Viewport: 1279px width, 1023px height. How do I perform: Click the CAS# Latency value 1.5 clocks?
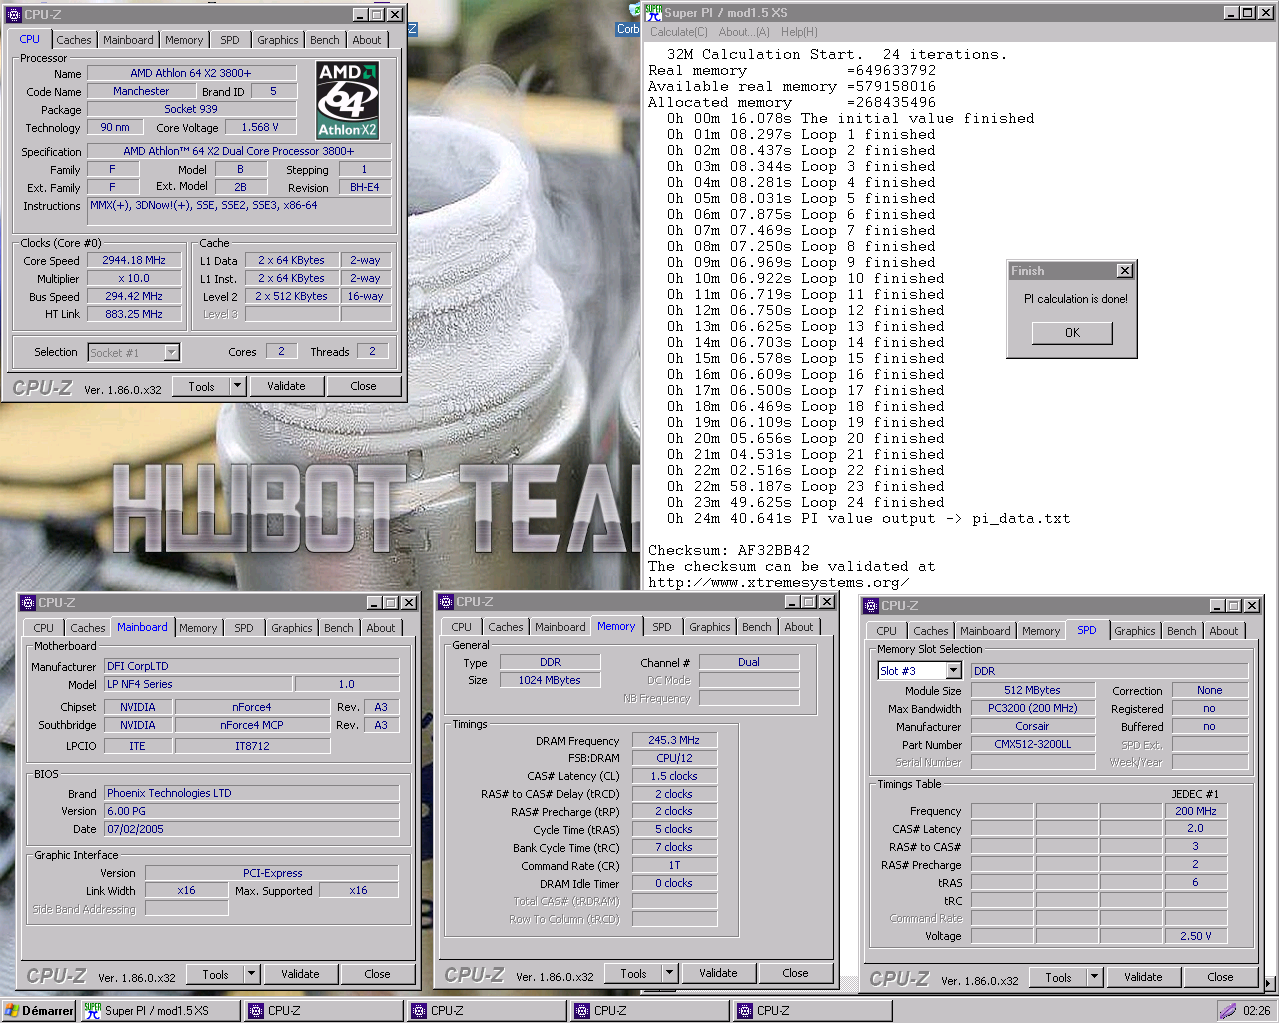tap(674, 777)
